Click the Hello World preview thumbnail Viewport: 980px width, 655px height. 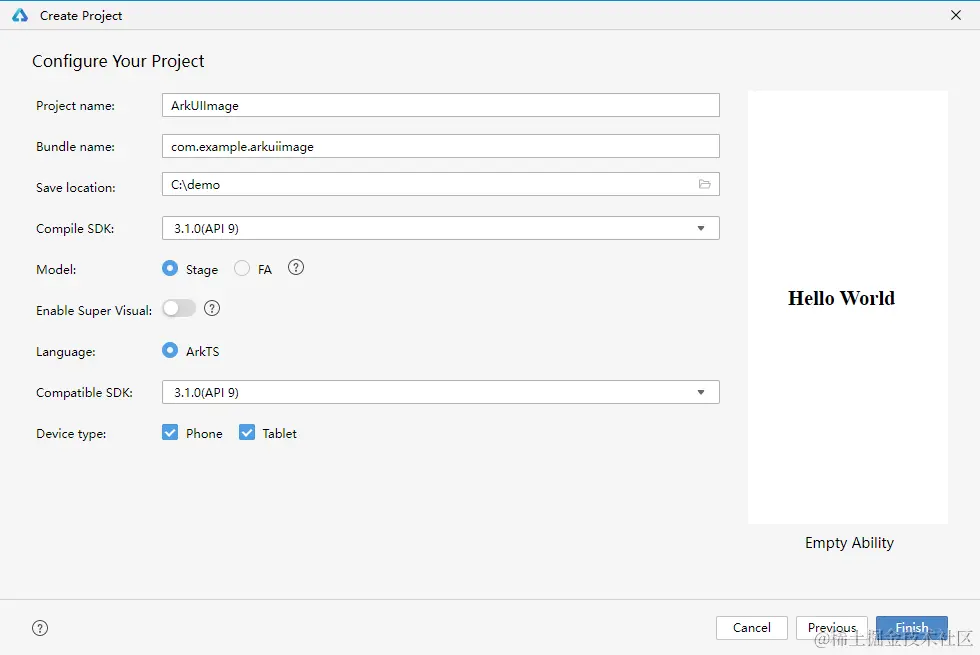(x=848, y=308)
